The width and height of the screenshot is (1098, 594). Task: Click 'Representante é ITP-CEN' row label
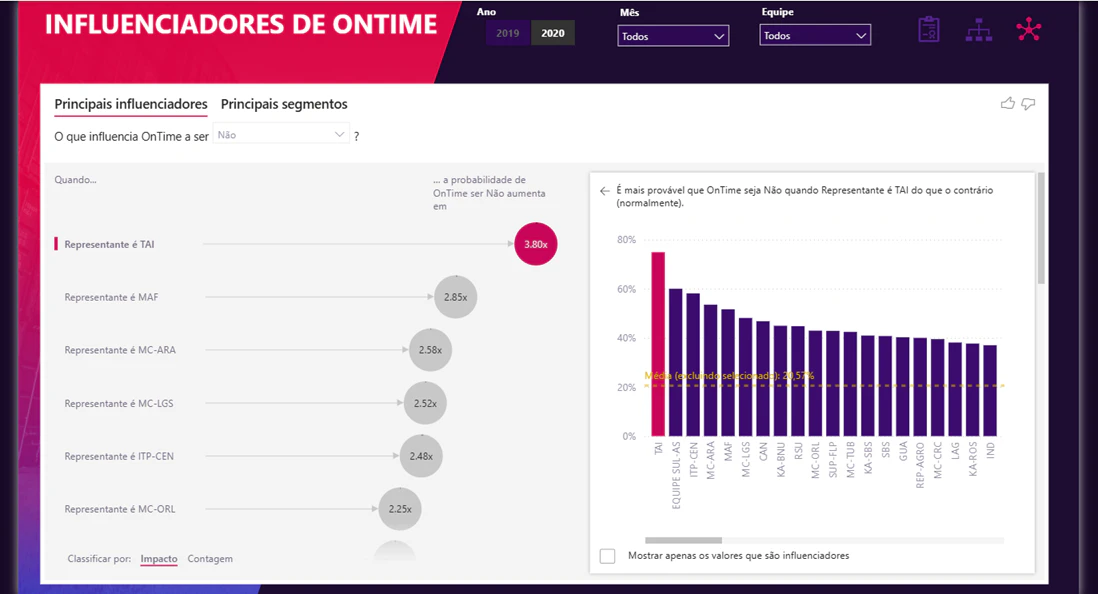pyautogui.click(x=119, y=456)
